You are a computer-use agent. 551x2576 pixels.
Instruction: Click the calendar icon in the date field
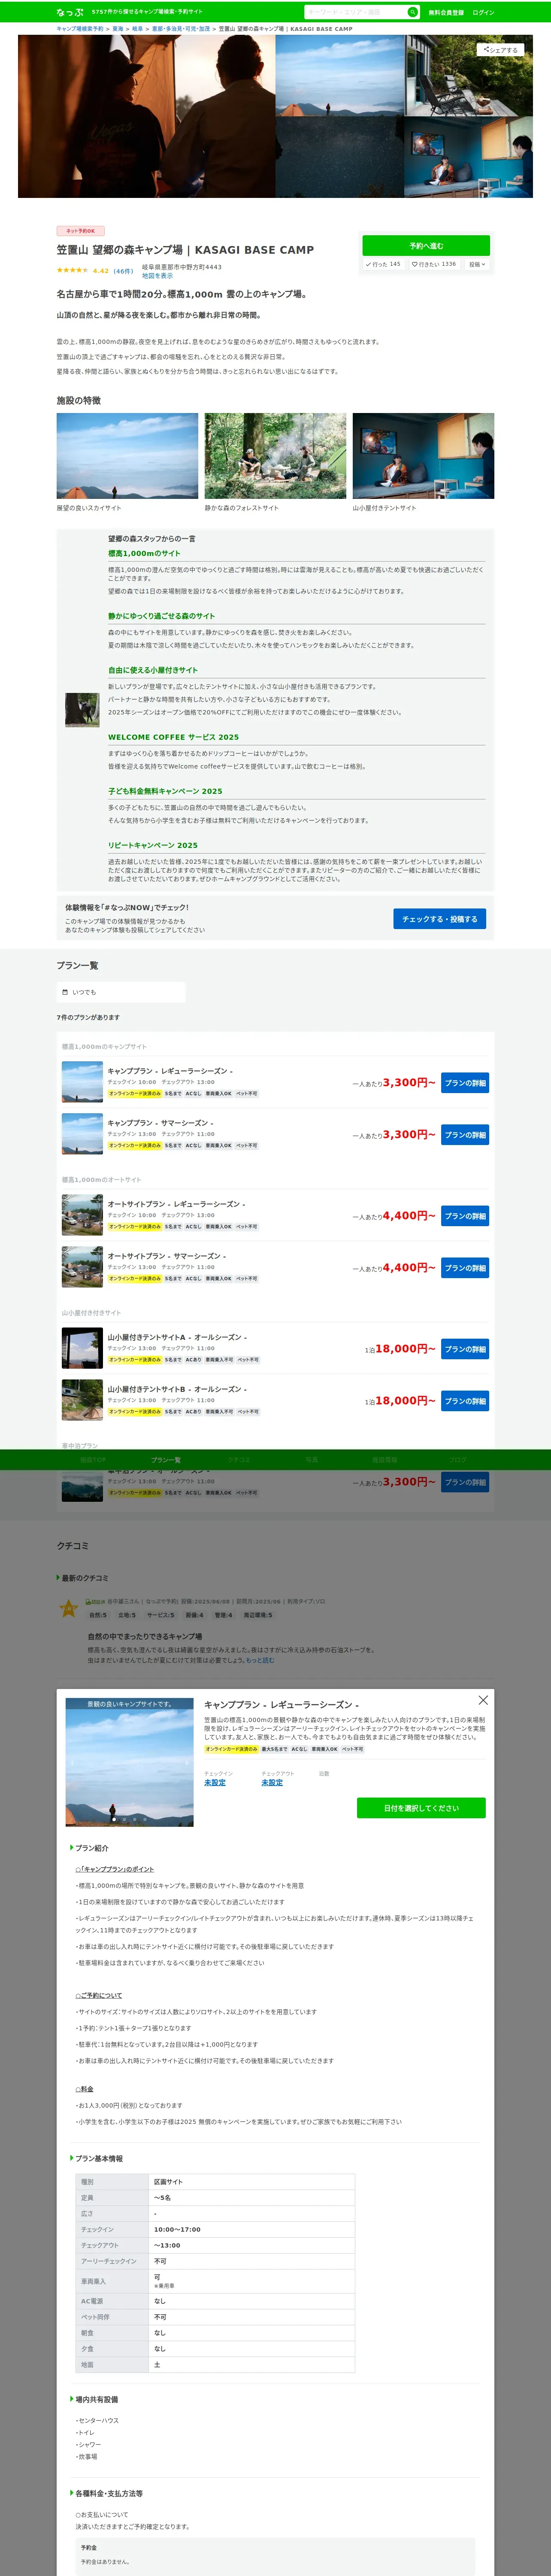coord(65,992)
